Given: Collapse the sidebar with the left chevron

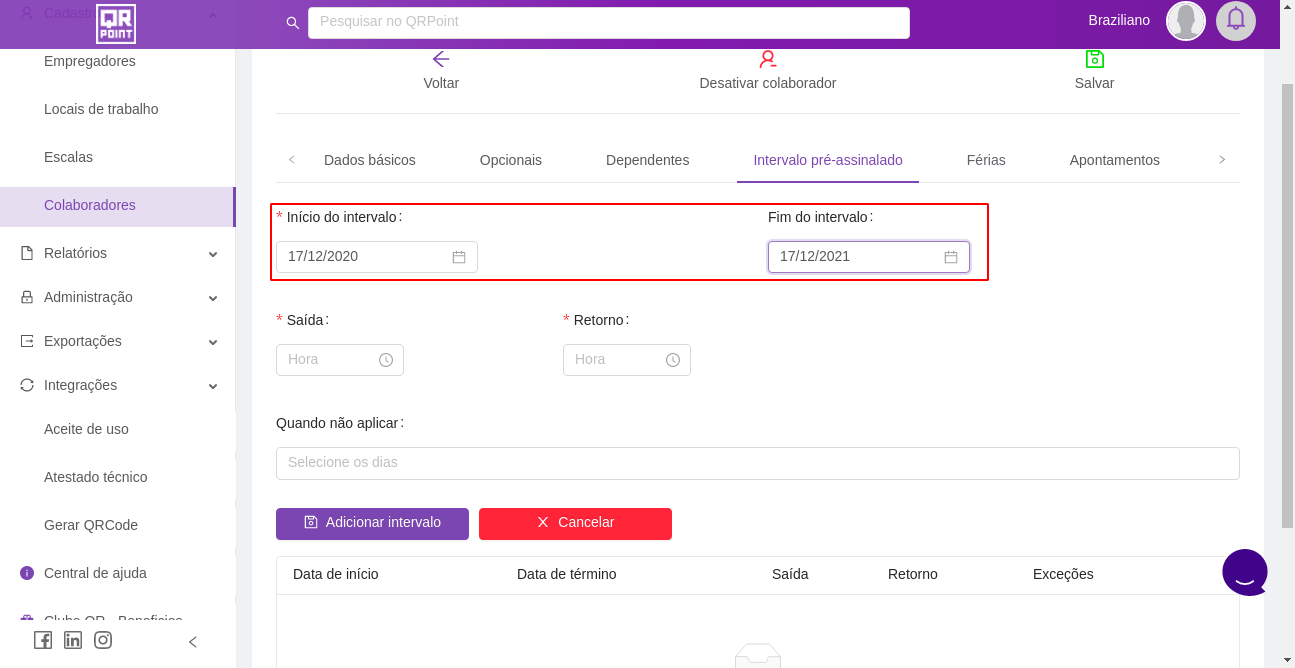Looking at the screenshot, I should click(x=193, y=642).
